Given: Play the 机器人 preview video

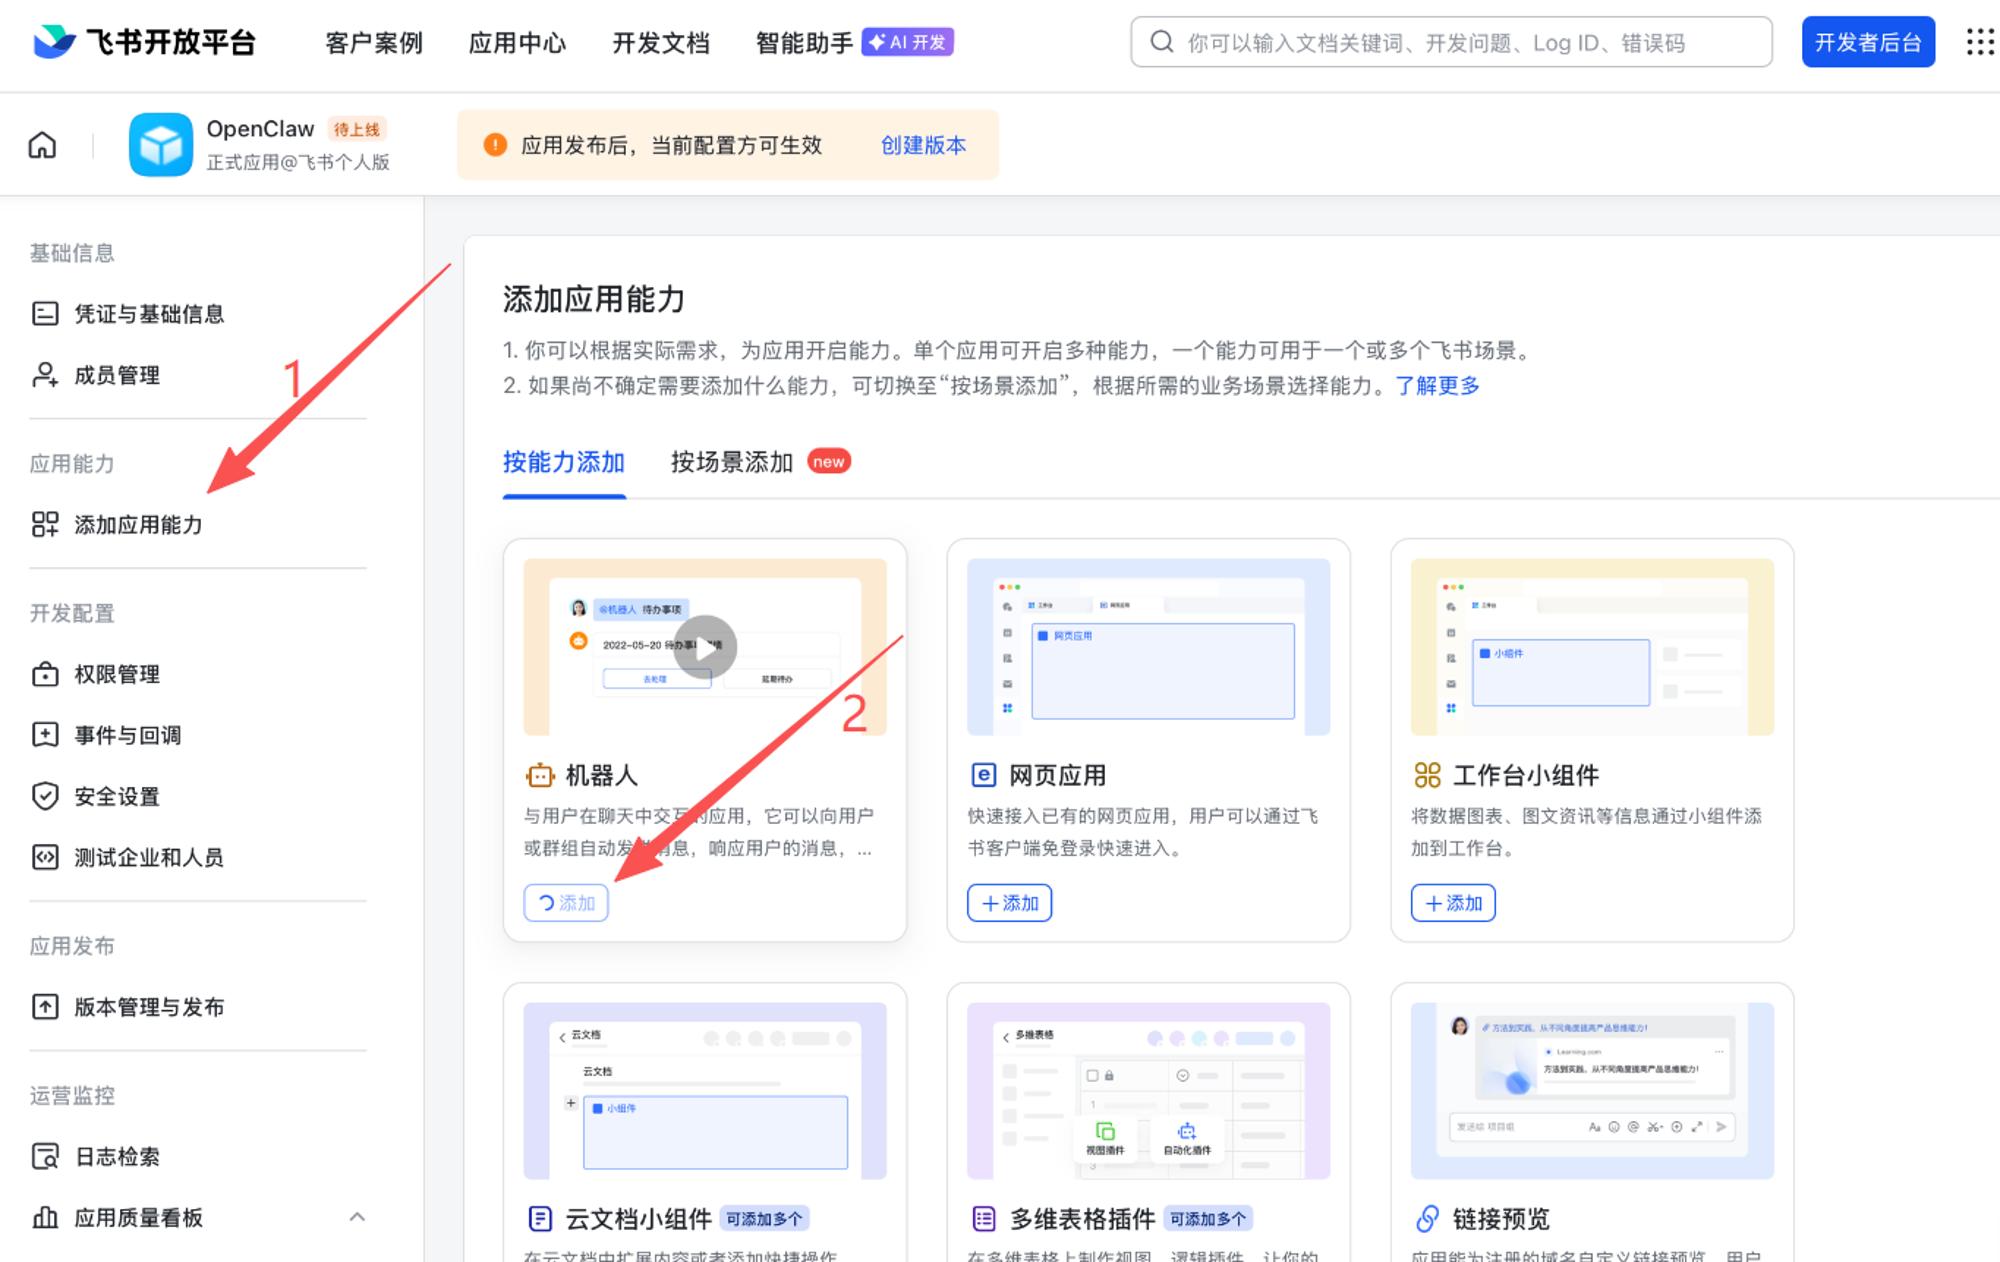Looking at the screenshot, I should [x=705, y=647].
